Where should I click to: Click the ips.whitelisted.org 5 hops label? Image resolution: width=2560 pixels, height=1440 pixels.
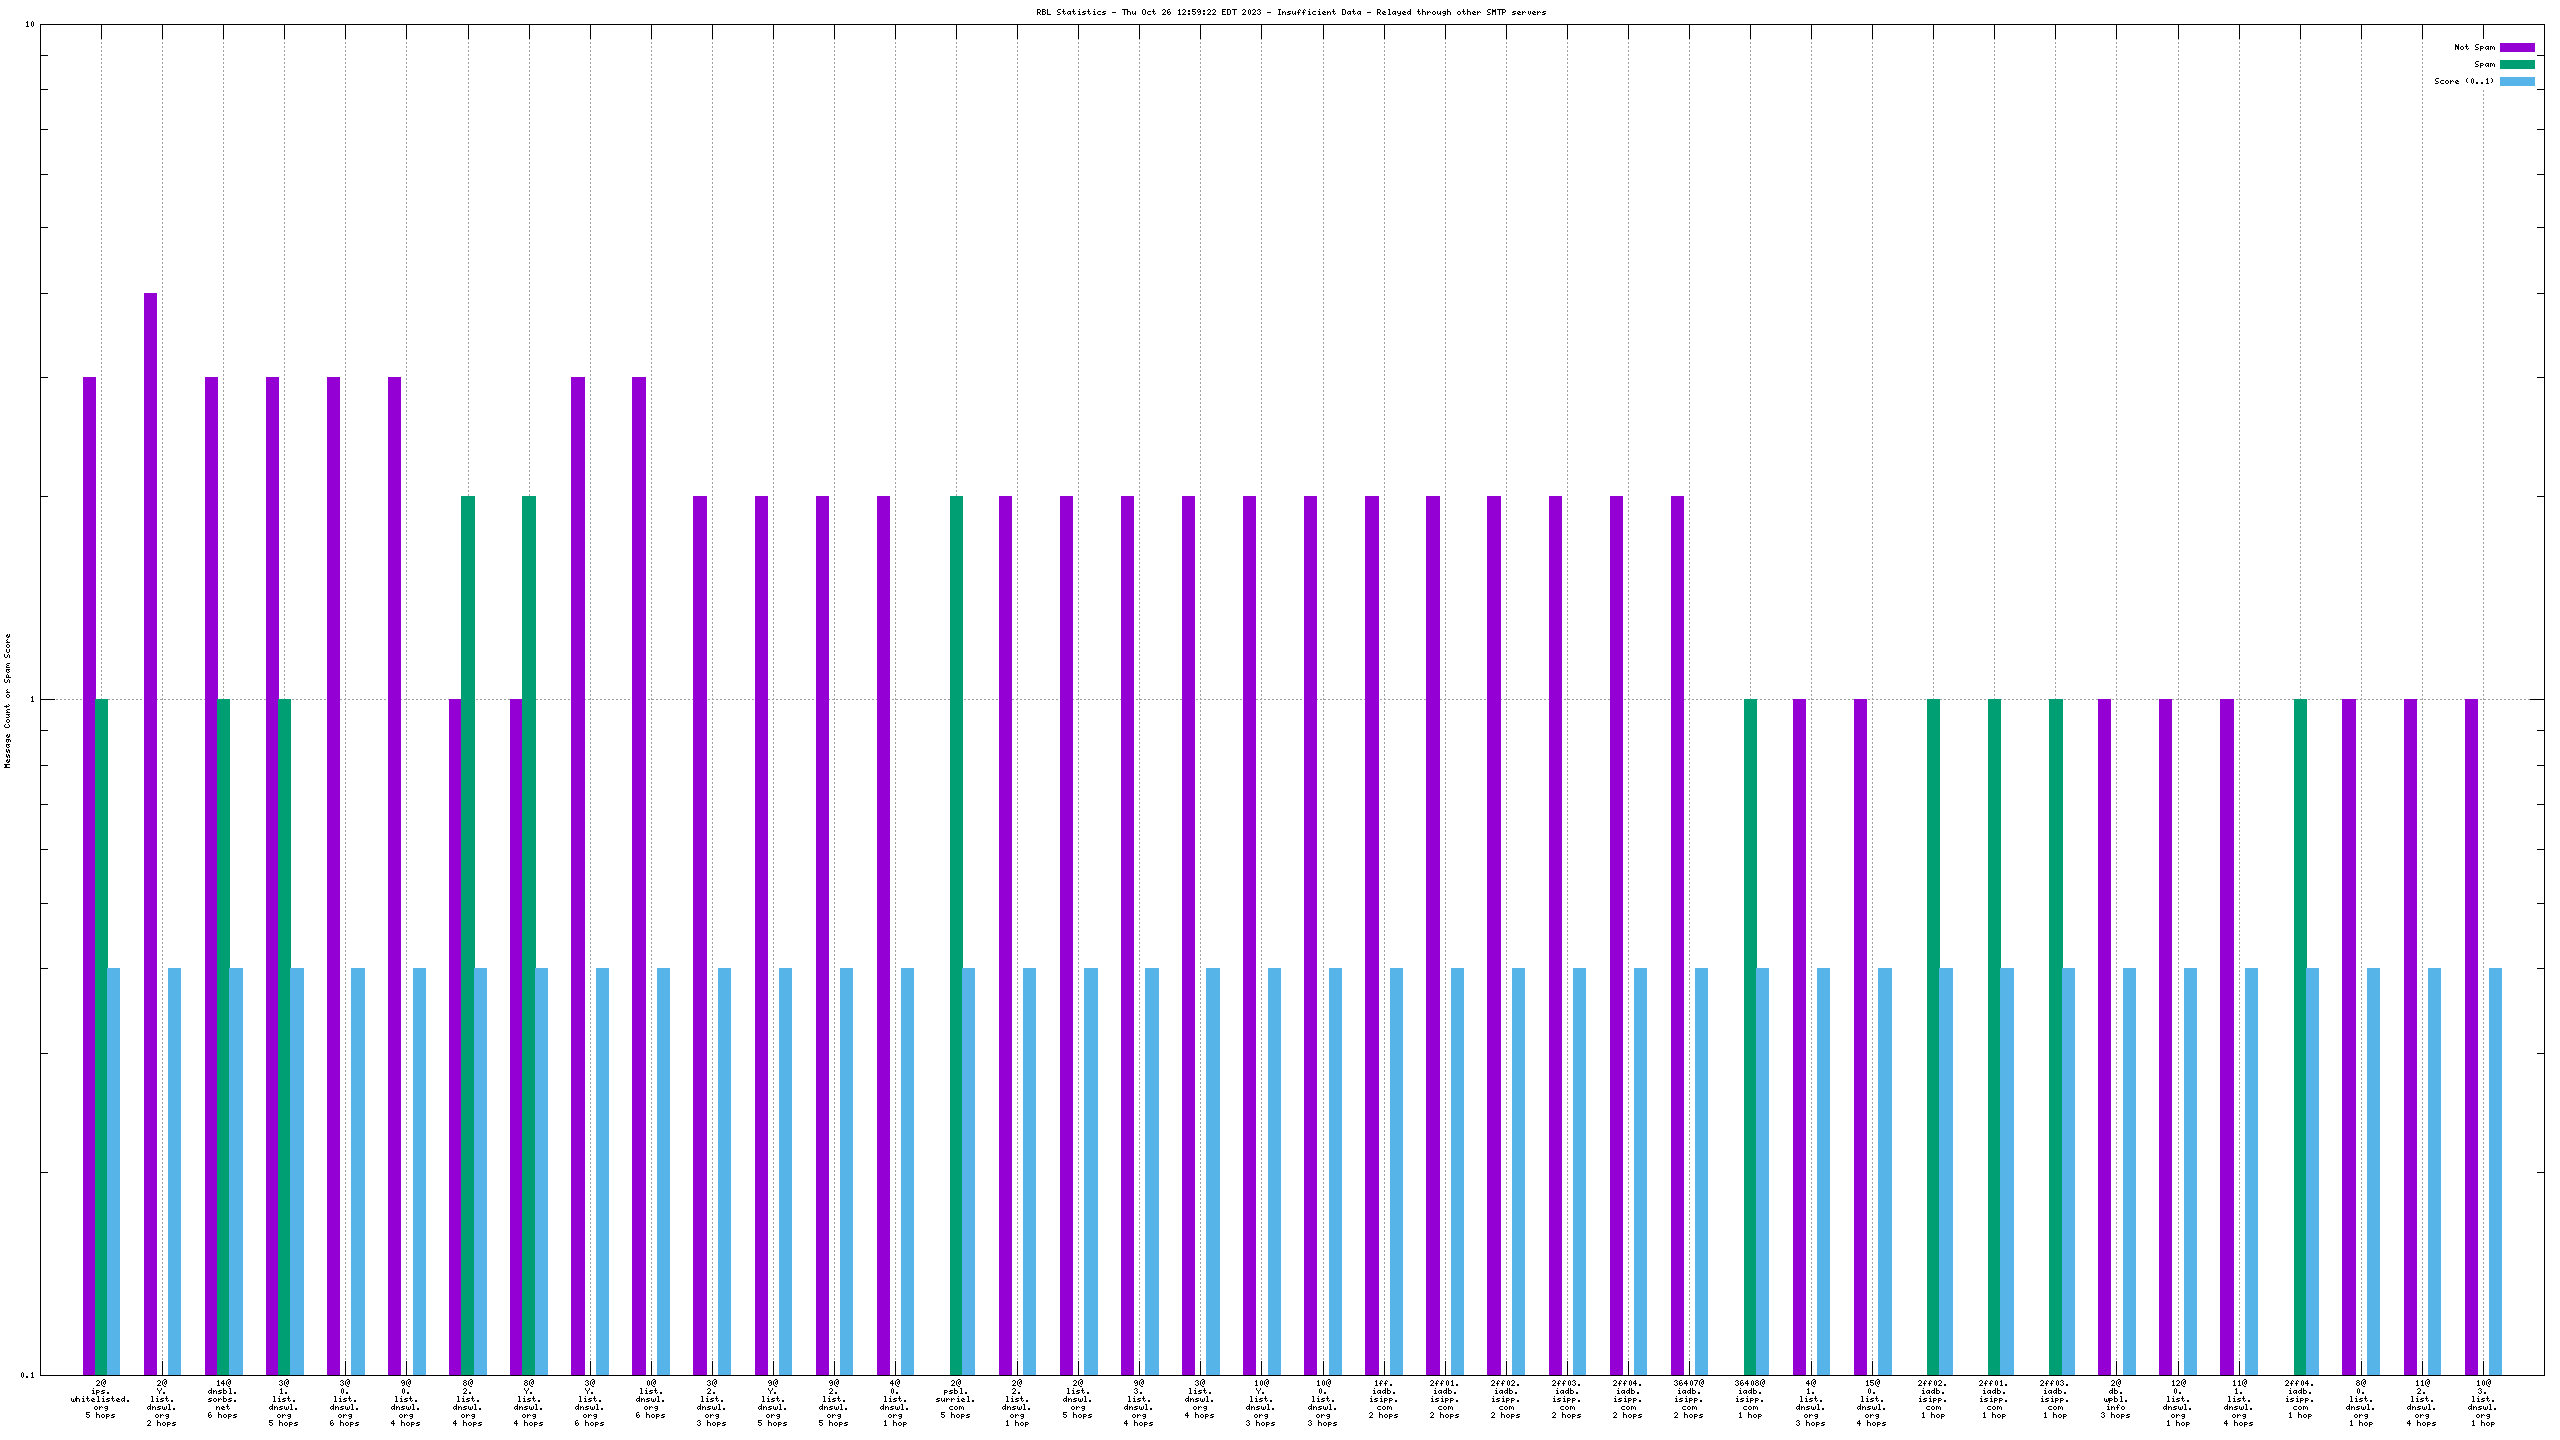point(100,1399)
